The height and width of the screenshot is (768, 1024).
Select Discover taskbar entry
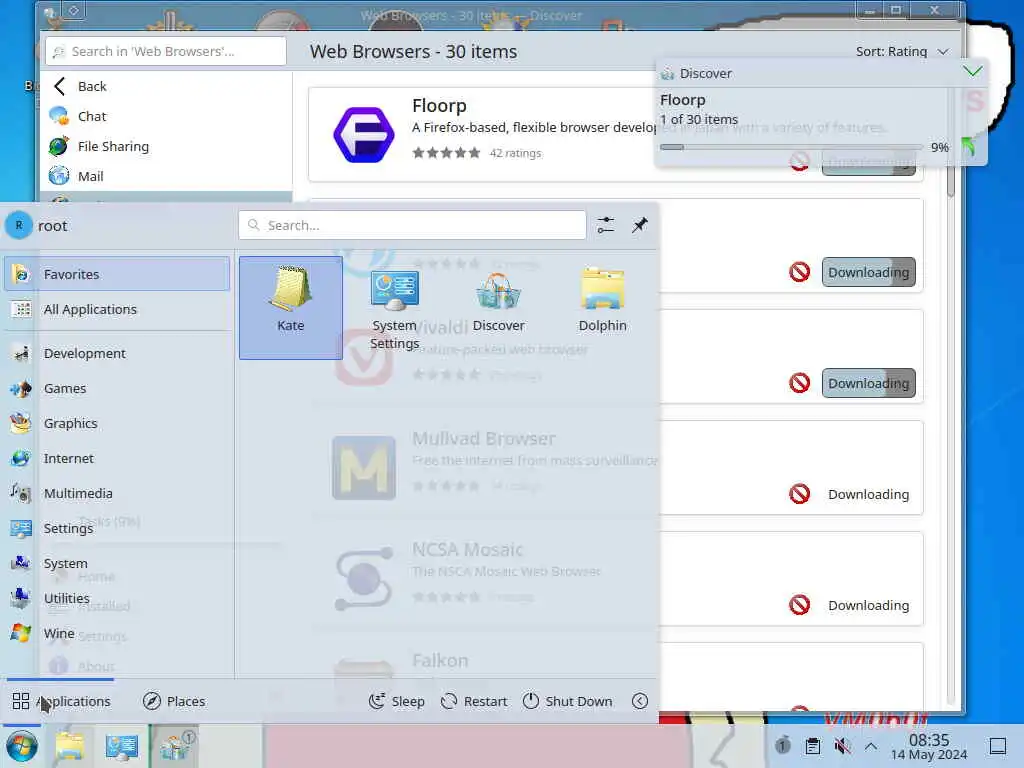click(x=174, y=746)
